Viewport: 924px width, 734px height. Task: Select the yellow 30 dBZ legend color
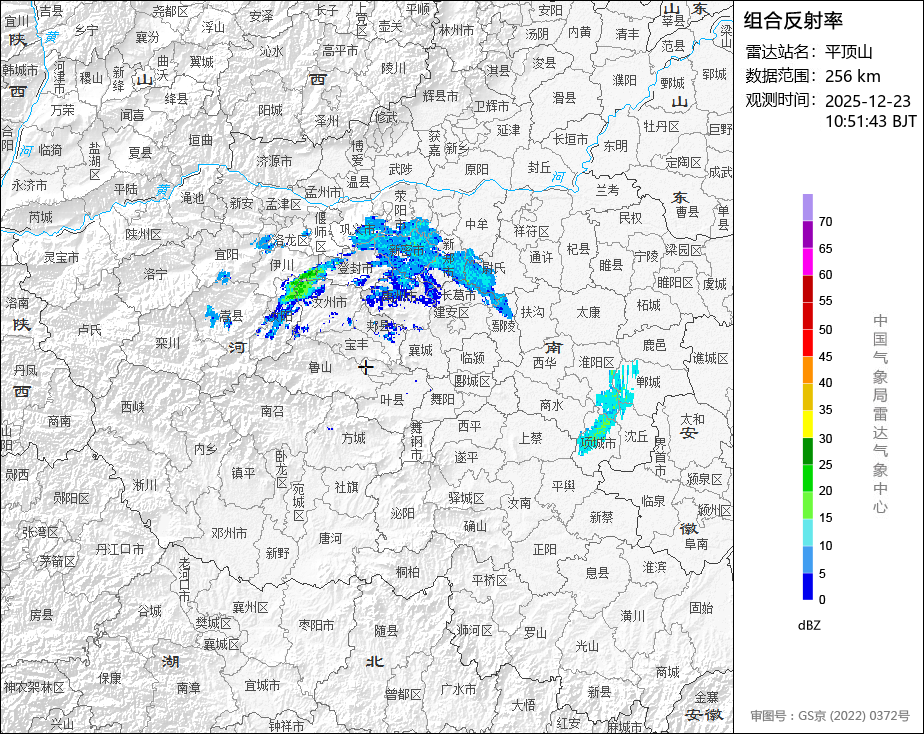click(807, 424)
